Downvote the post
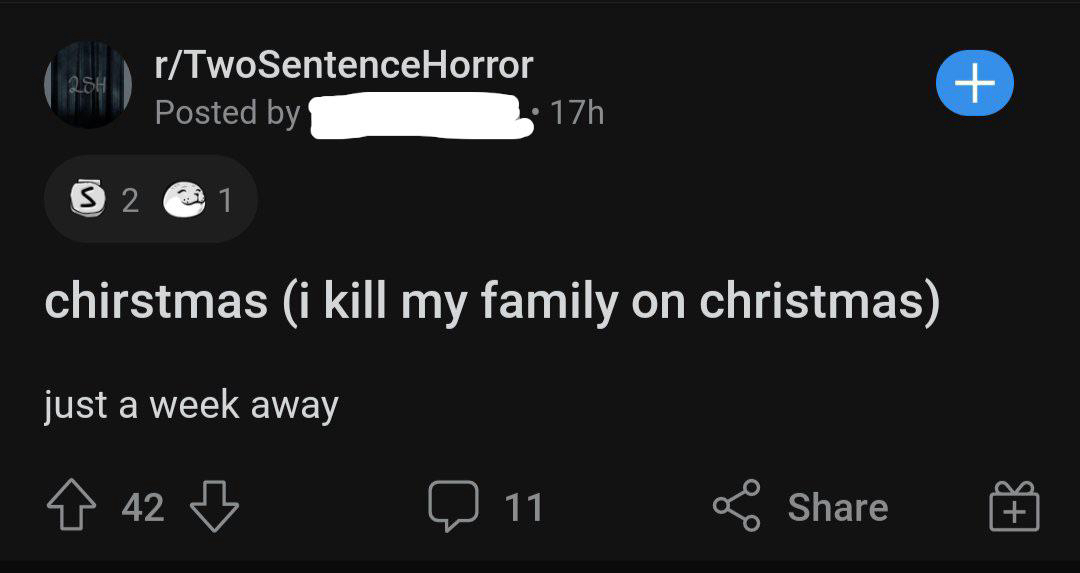This screenshot has width=1080, height=573. click(x=214, y=506)
